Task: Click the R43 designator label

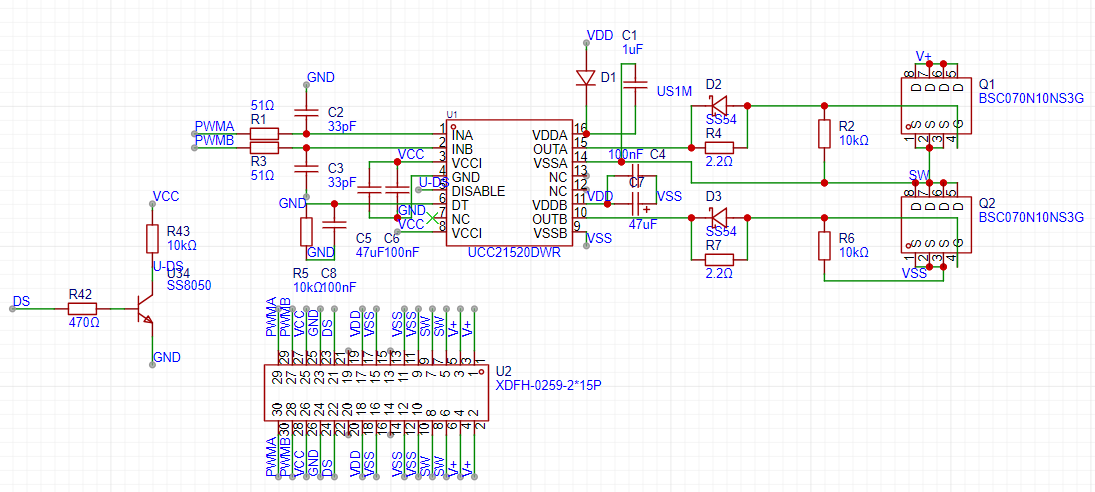Action: coord(179,231)
